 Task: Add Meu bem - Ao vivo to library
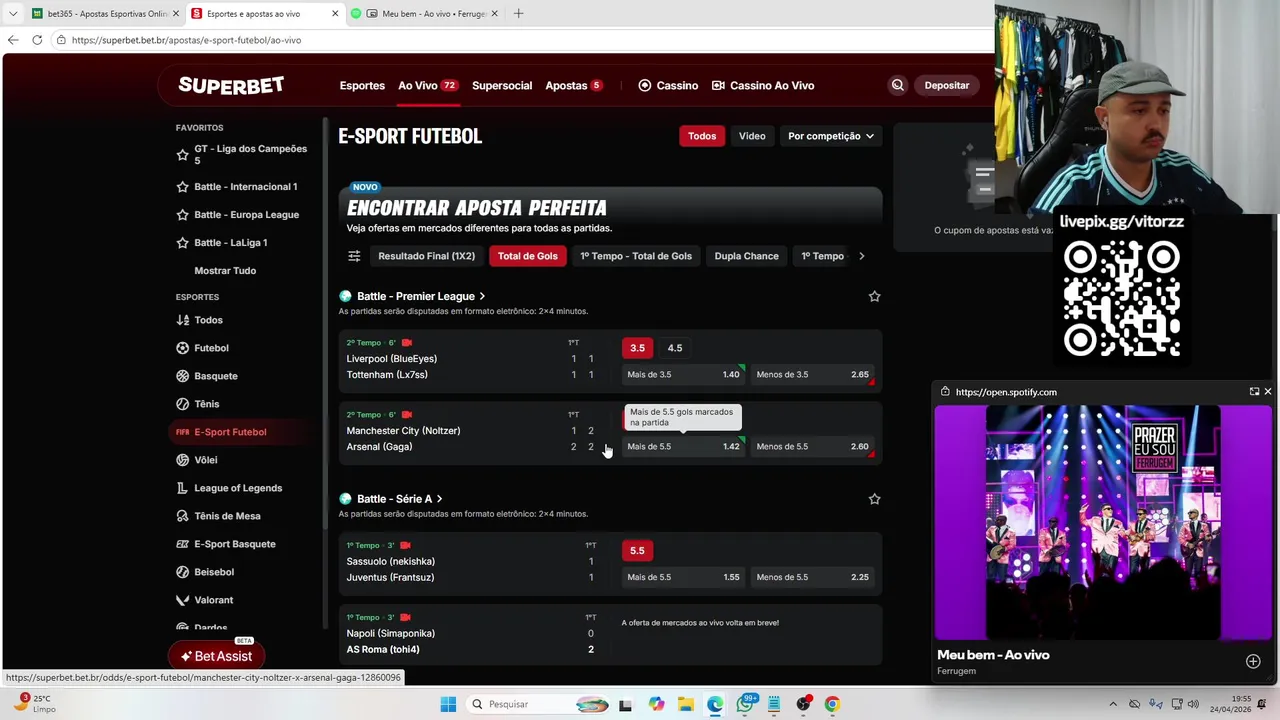1253,662
